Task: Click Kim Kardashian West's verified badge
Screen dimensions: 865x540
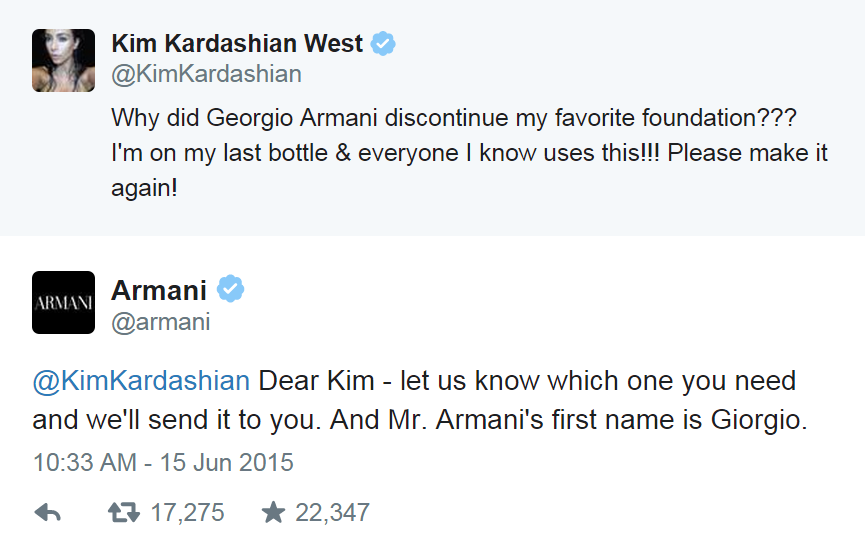Action: [x=383, y=44]
